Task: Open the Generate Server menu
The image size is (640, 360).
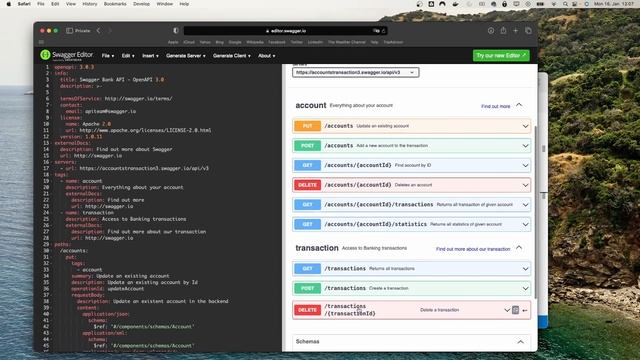Action: (x=186, y=56)
